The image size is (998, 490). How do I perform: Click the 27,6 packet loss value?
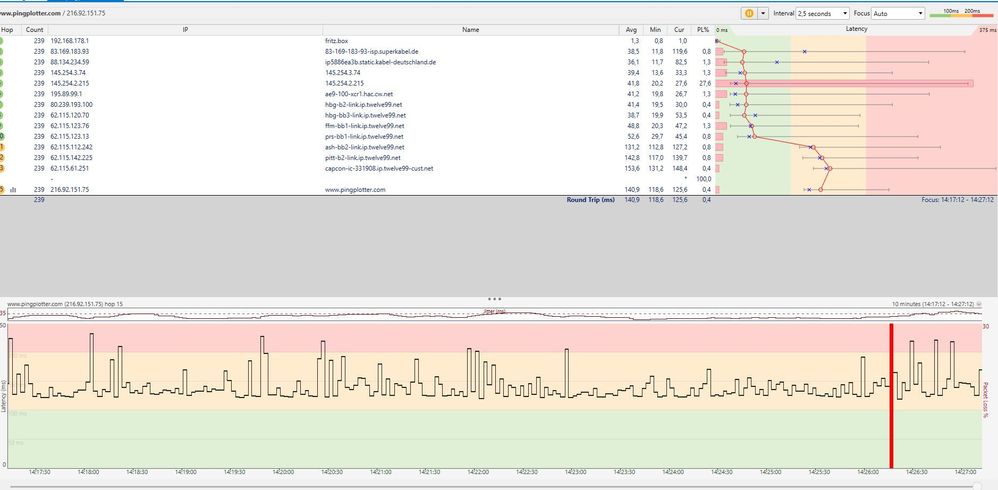(x=705, y=83)
